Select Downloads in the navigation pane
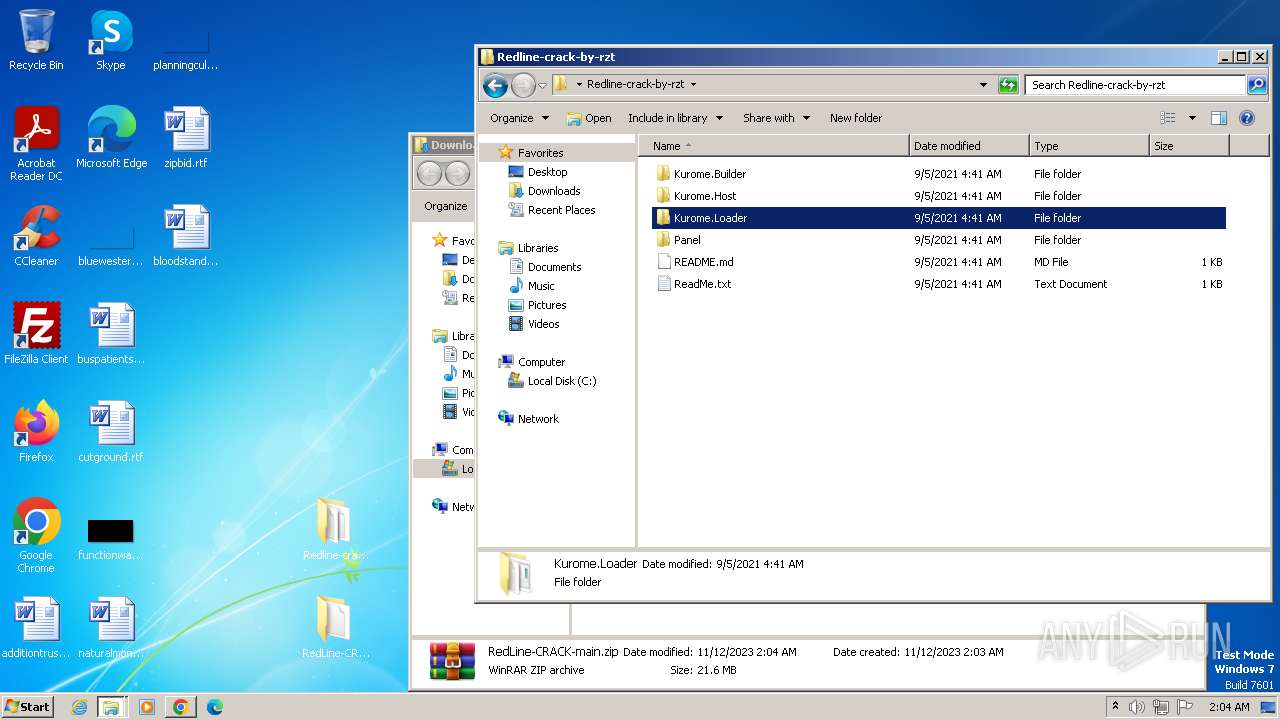The height and width of the screenshot is (720, 1280). tap(554, 191)
